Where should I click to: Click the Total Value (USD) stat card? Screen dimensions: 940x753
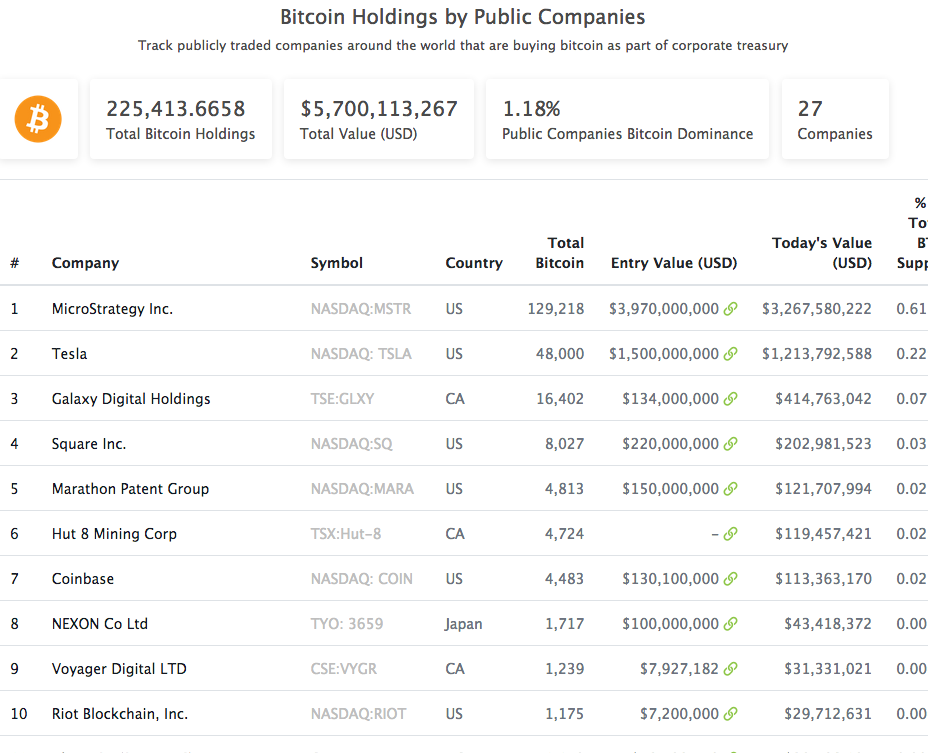pos(379,119)
